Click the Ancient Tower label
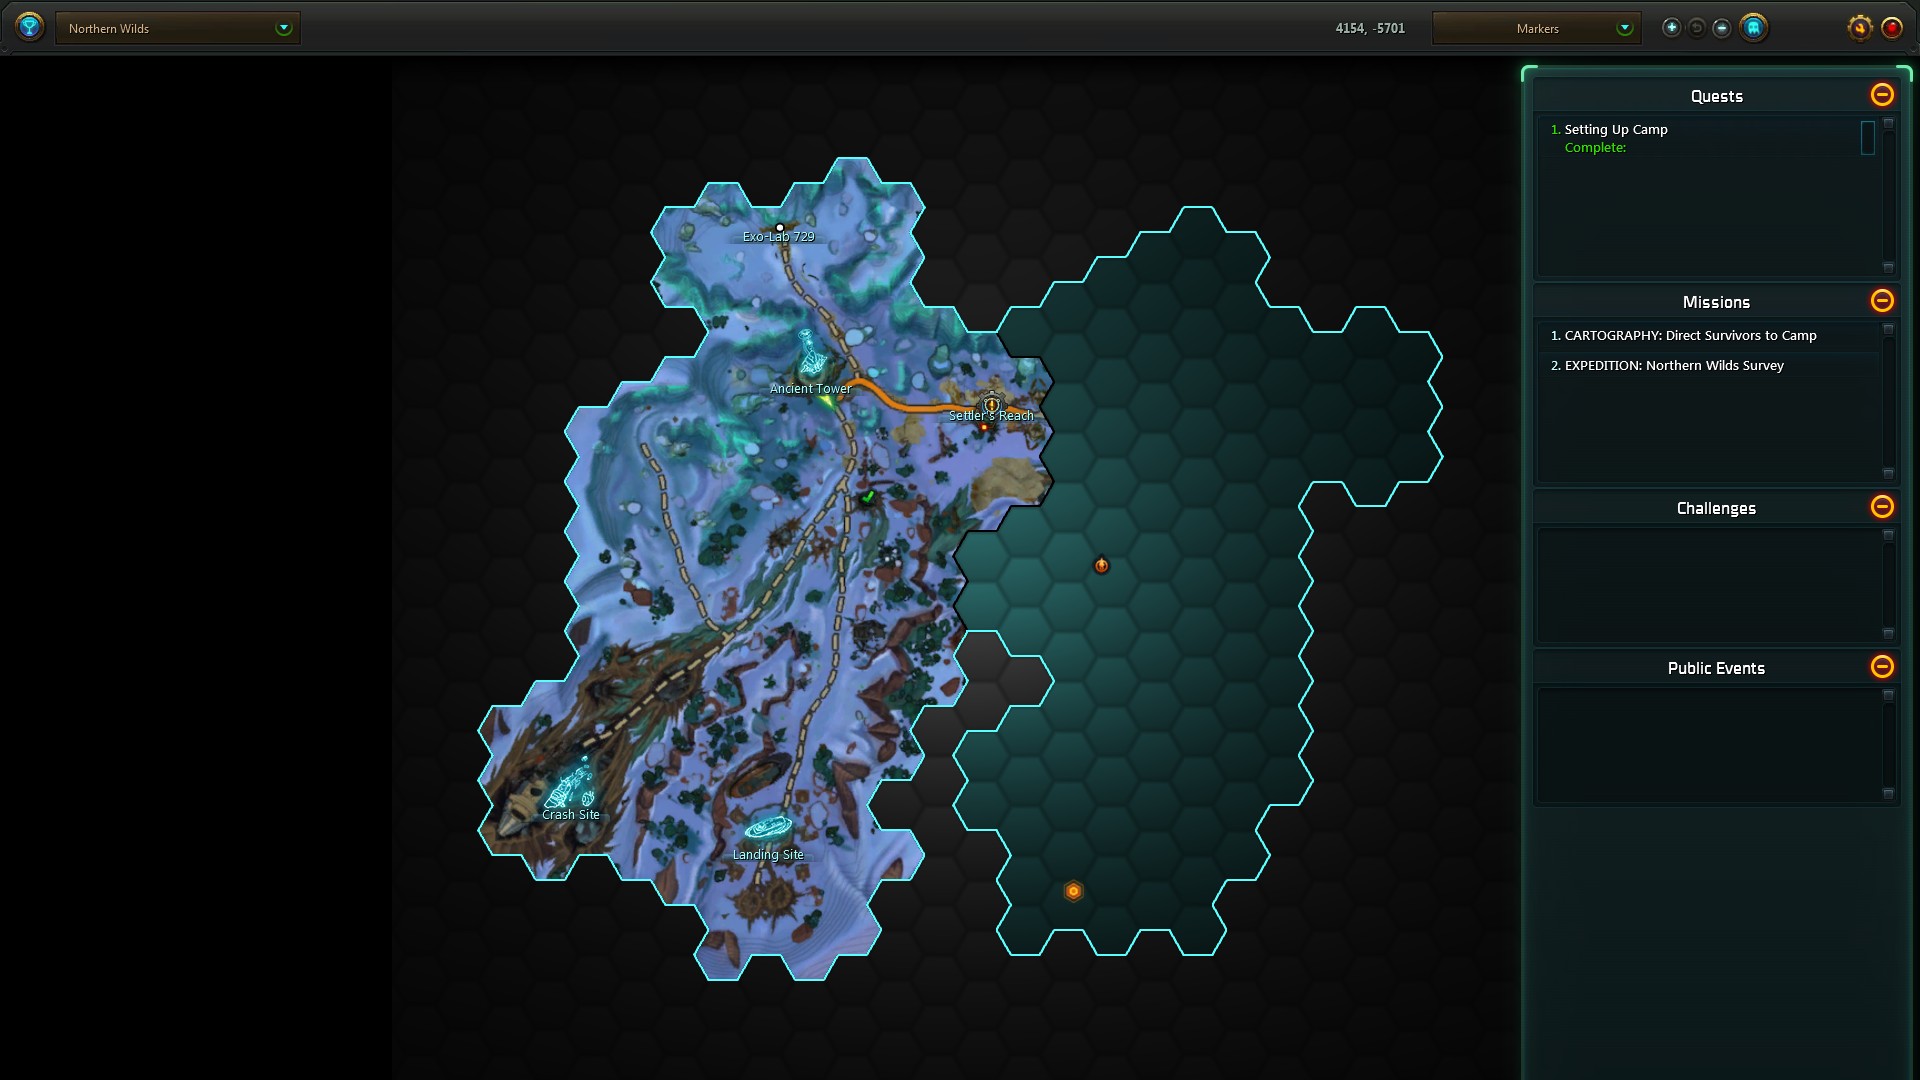 tap(811, 389)
